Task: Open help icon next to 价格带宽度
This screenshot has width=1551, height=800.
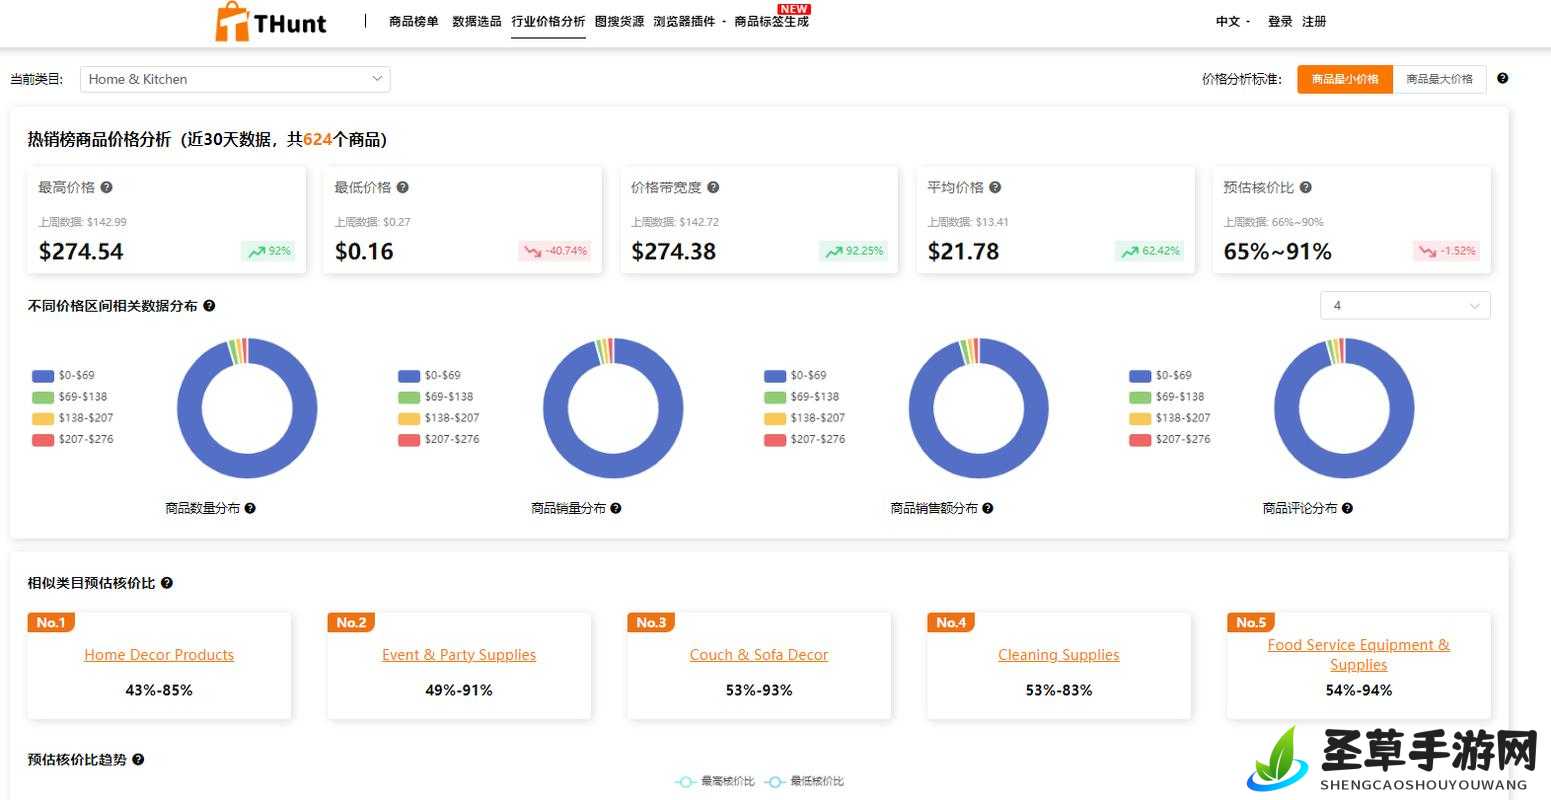Action: (x=713, y=187)
